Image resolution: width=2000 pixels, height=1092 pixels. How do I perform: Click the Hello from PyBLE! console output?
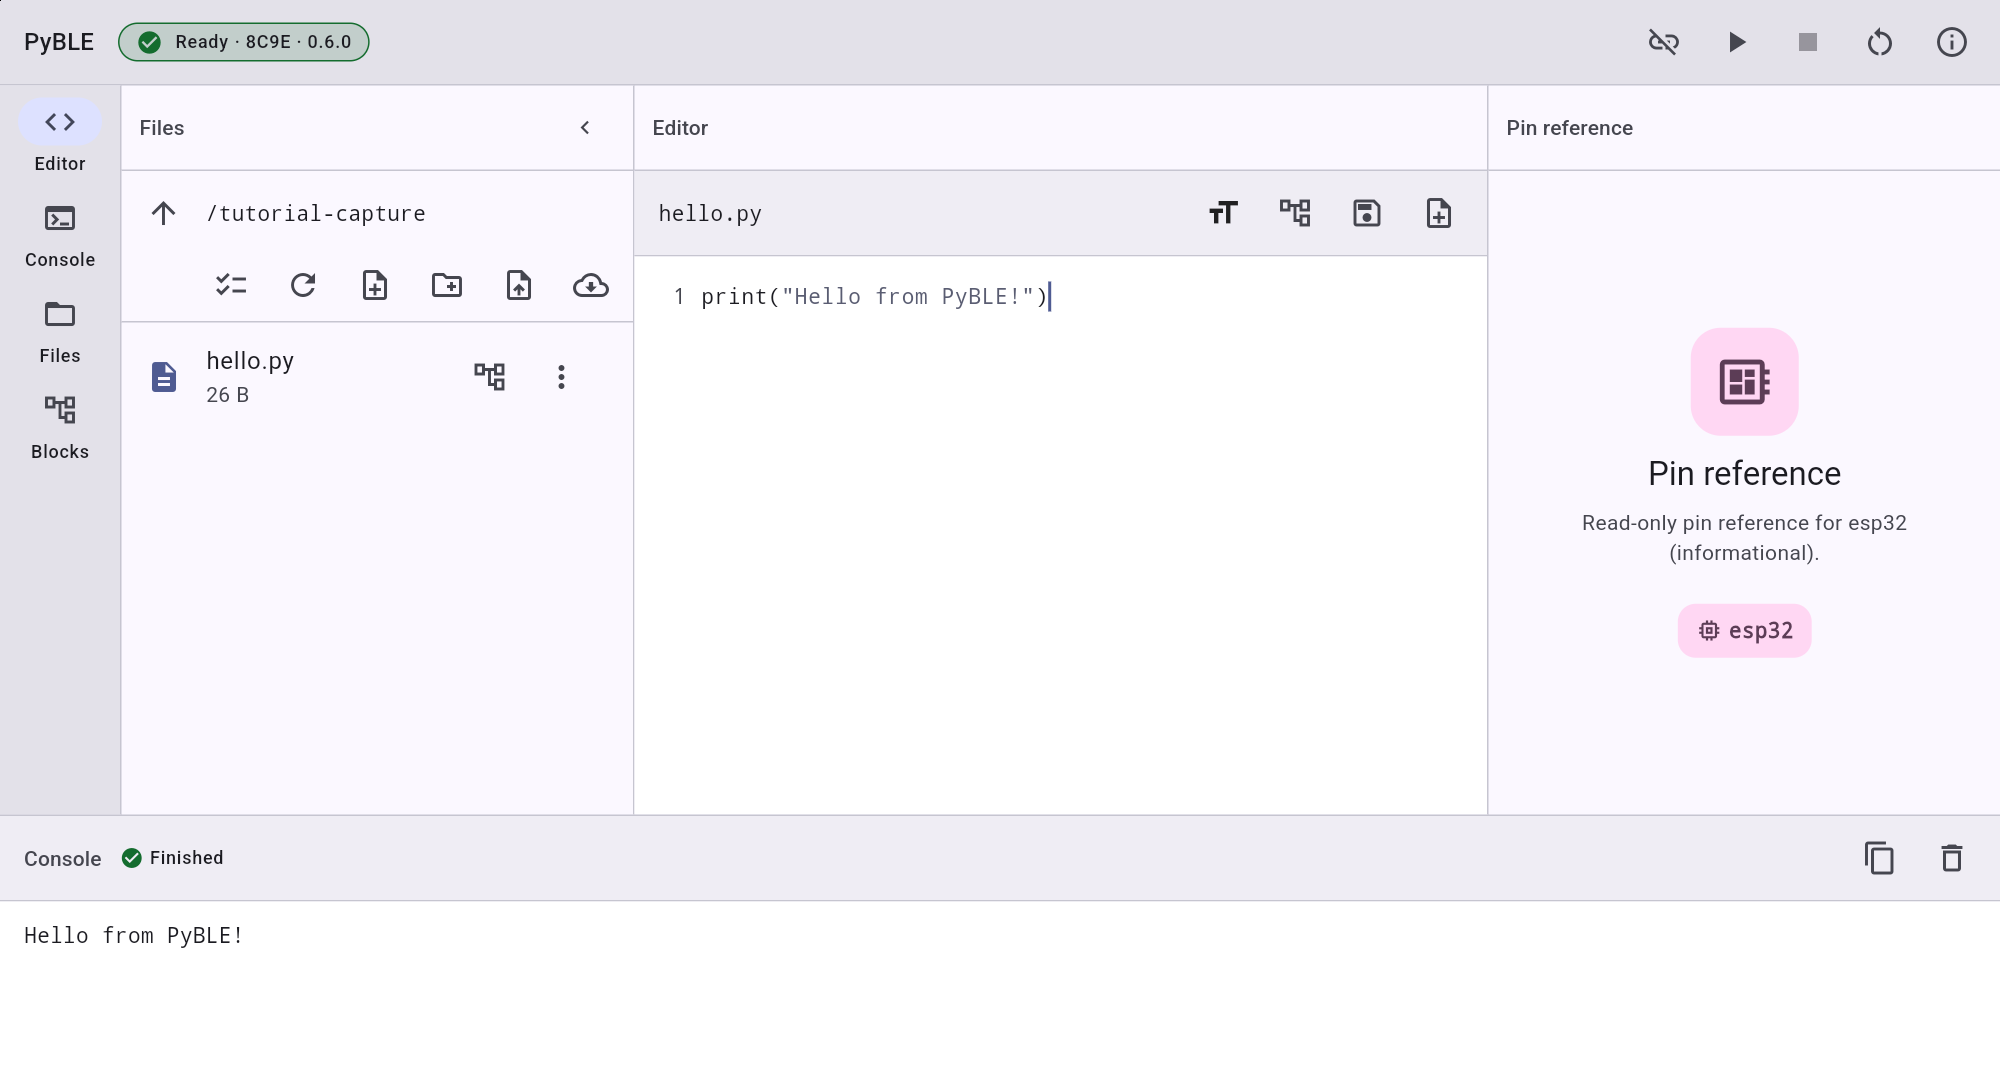[134, 936]
